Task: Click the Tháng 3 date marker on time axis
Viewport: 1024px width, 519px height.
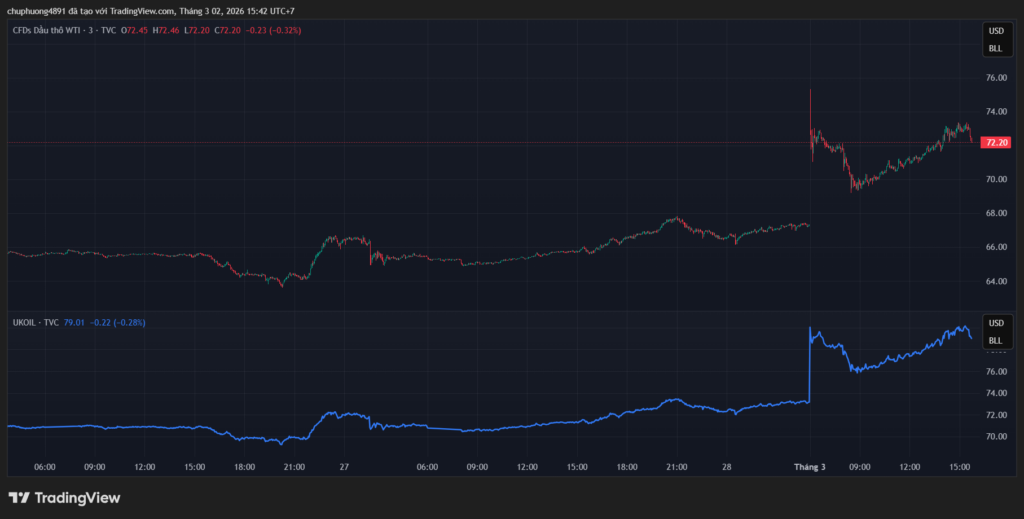Action: [x=809, y=466]
